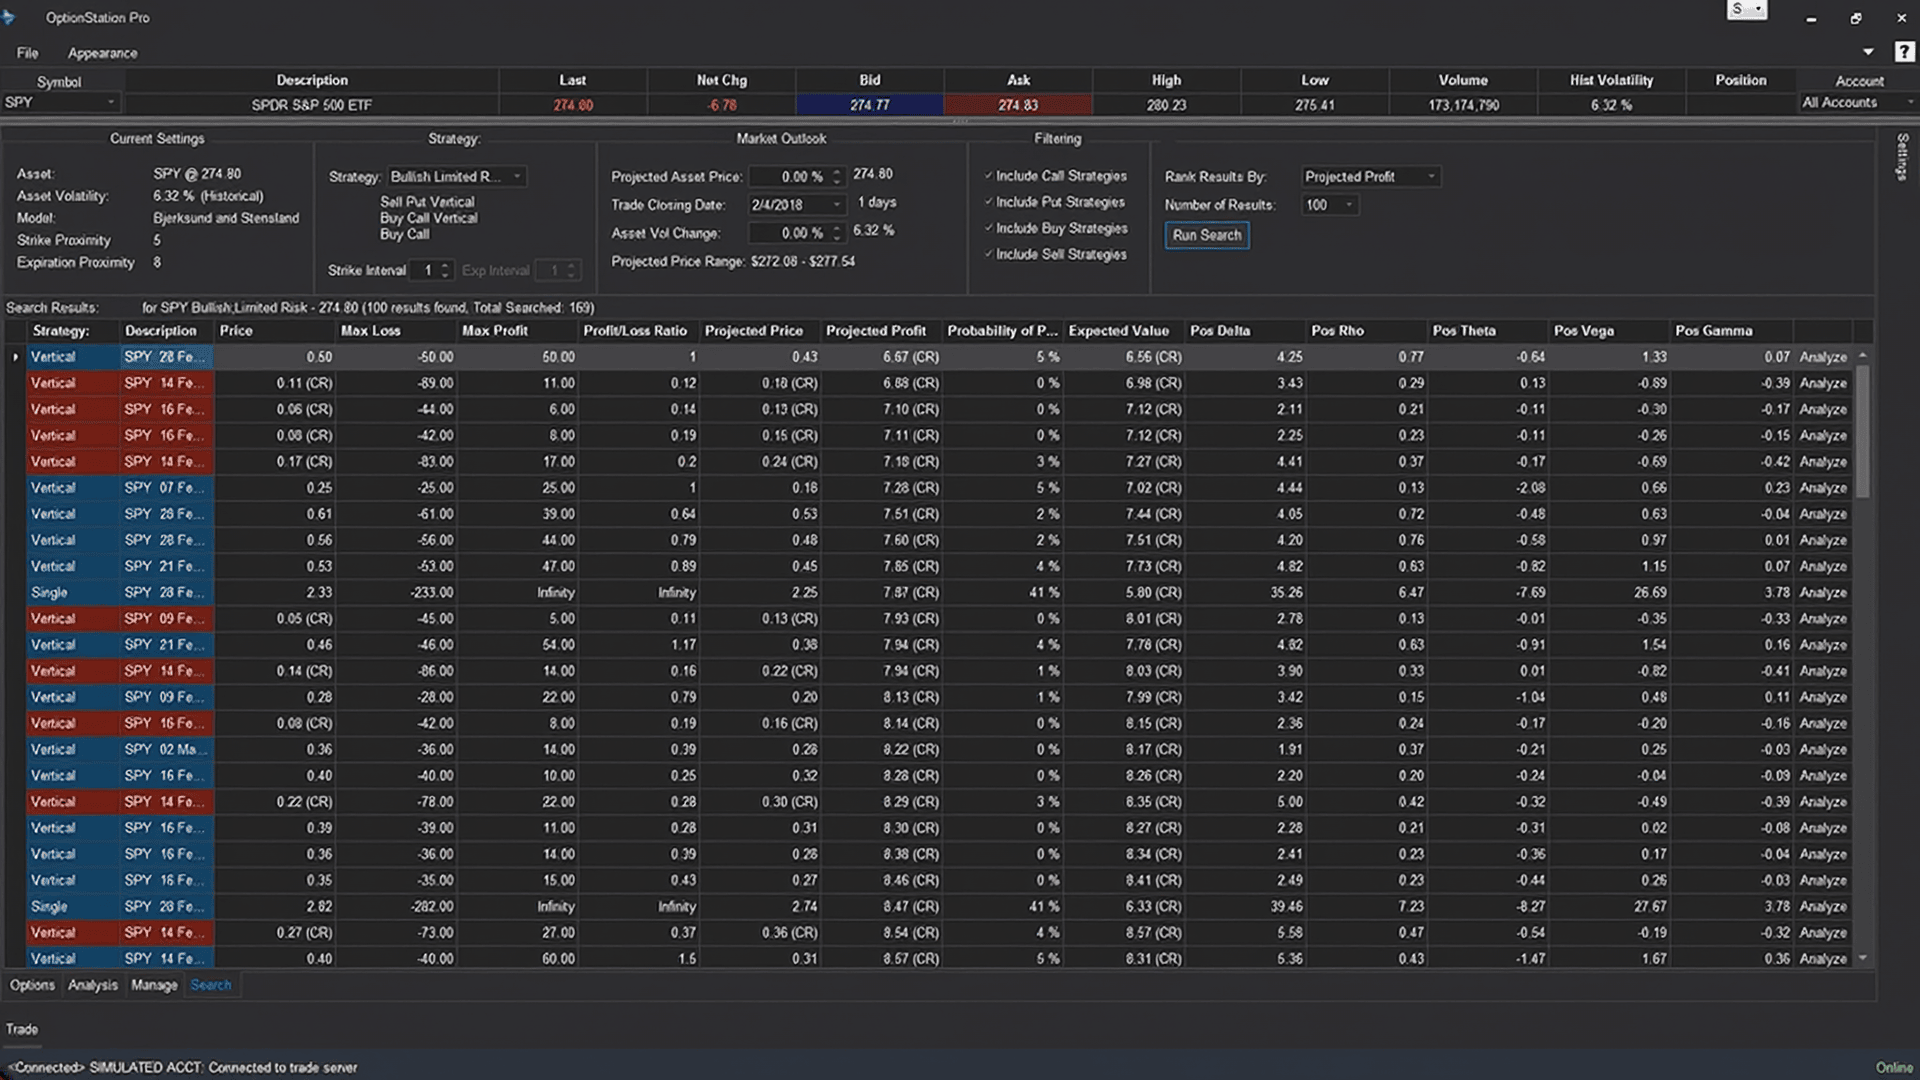The height and width of the screenshot is (1080, 1920).
Task: Click Analyze for row with projected profit 8.47 (CR)
Action: point(1823,907)
